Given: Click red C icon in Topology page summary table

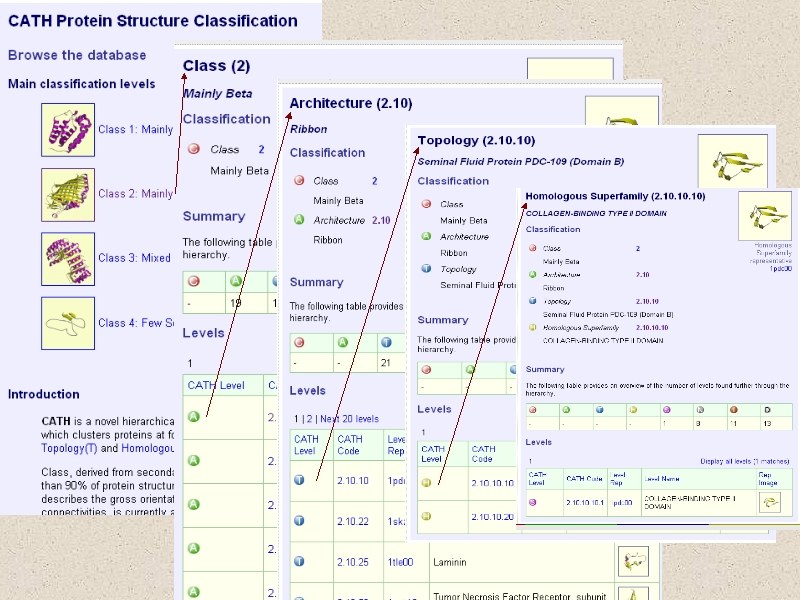Looking at the screenshot, I should 427,370.
